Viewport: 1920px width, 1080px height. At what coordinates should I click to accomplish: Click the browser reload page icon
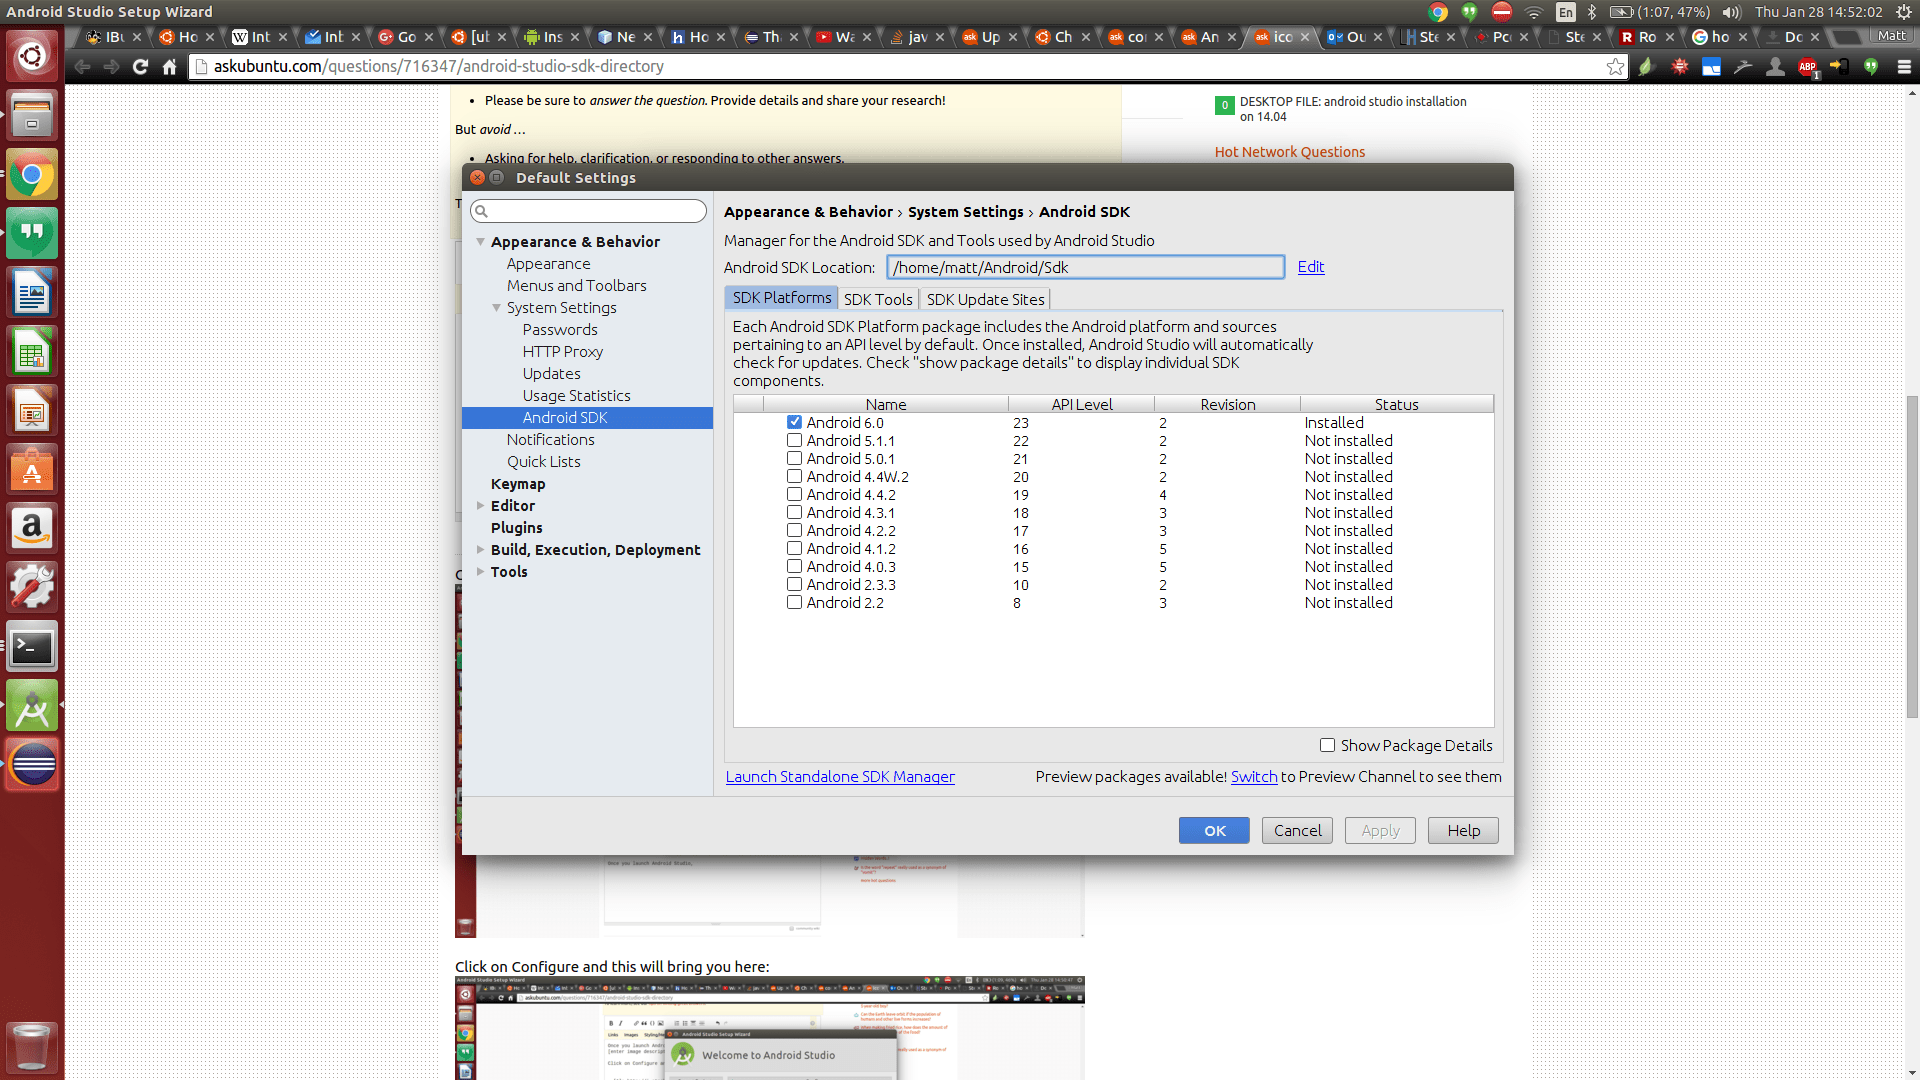click(x=140, y=66)
